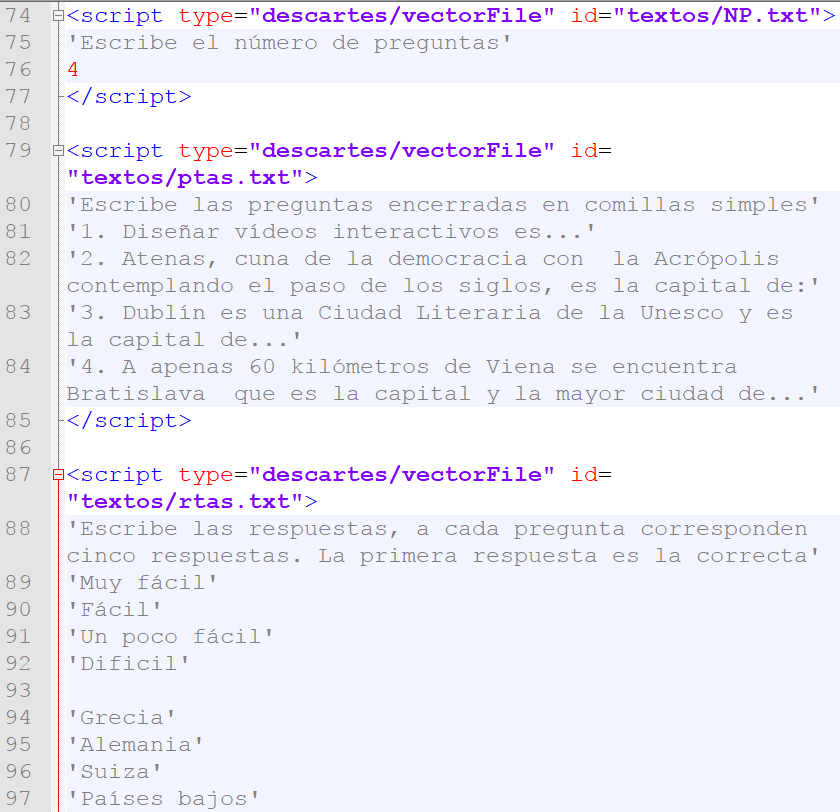Click the closing script tag on line 77

[x=128, y=97]
